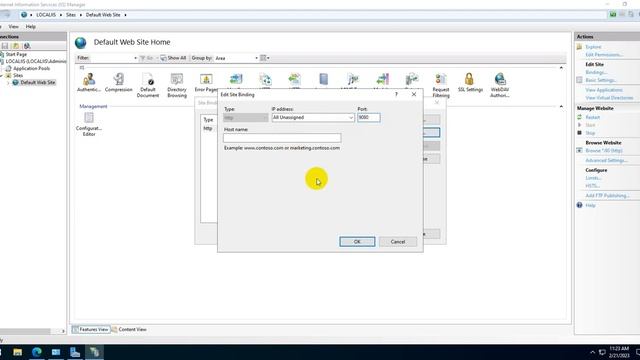Viewport: 640px width, 360px height.
Task: Click the Sites folder icon in Connections tree
Action: (8, 76)
